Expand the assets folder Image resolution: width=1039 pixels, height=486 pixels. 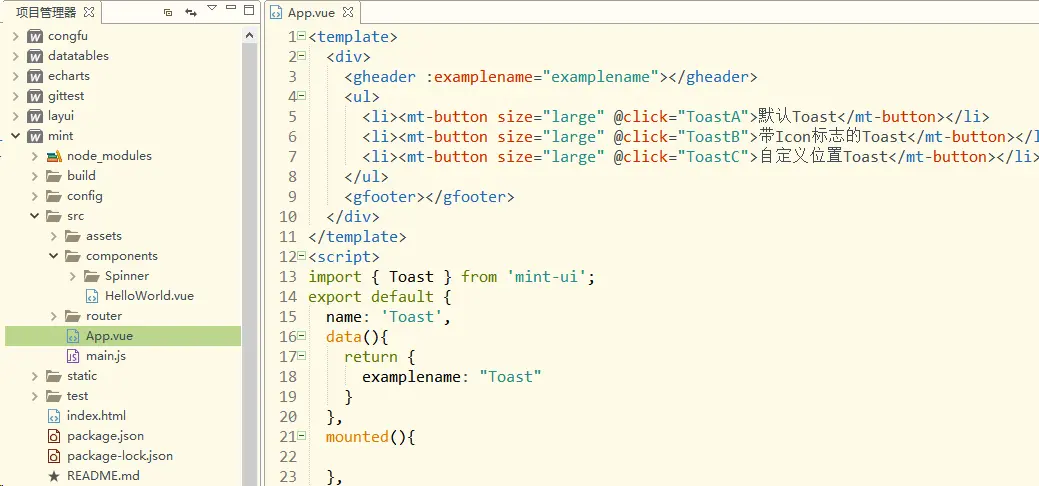coord(54,236)
